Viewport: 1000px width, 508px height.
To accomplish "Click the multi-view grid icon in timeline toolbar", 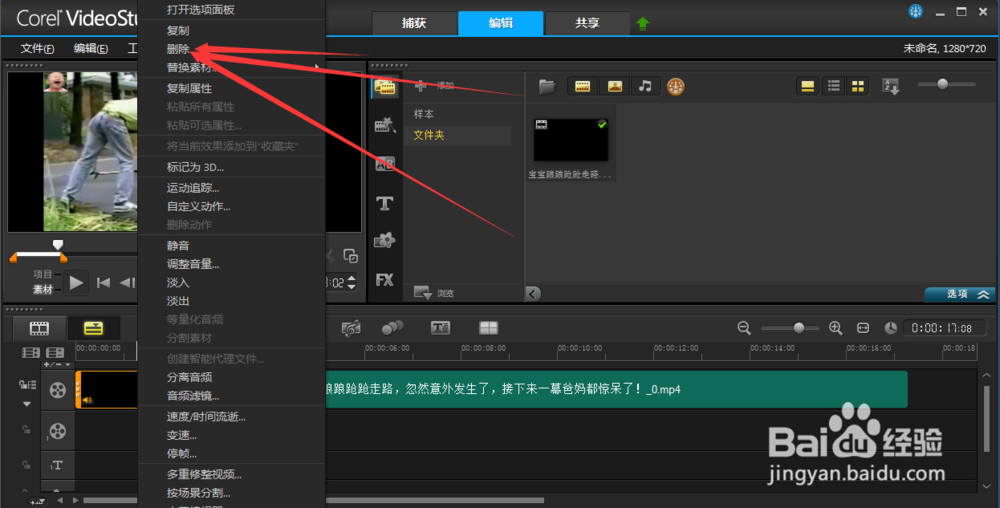I will click(x=489, y=328).
